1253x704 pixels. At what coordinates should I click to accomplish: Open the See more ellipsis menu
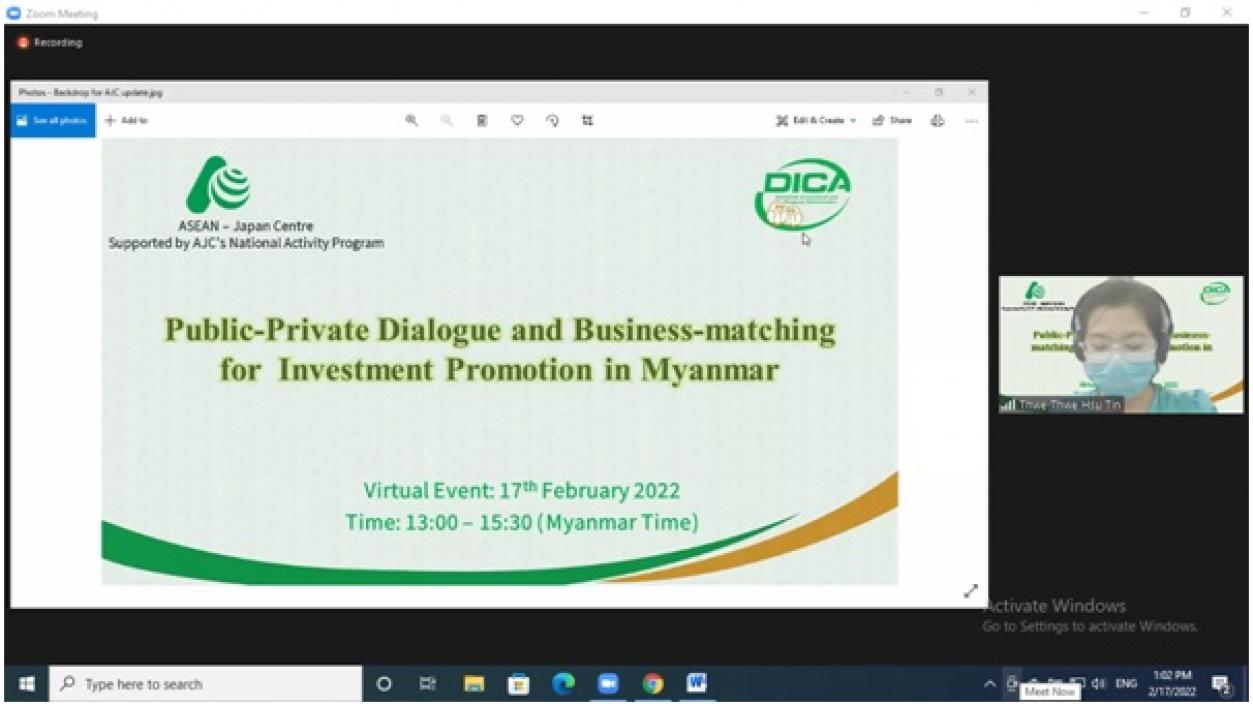971,121
